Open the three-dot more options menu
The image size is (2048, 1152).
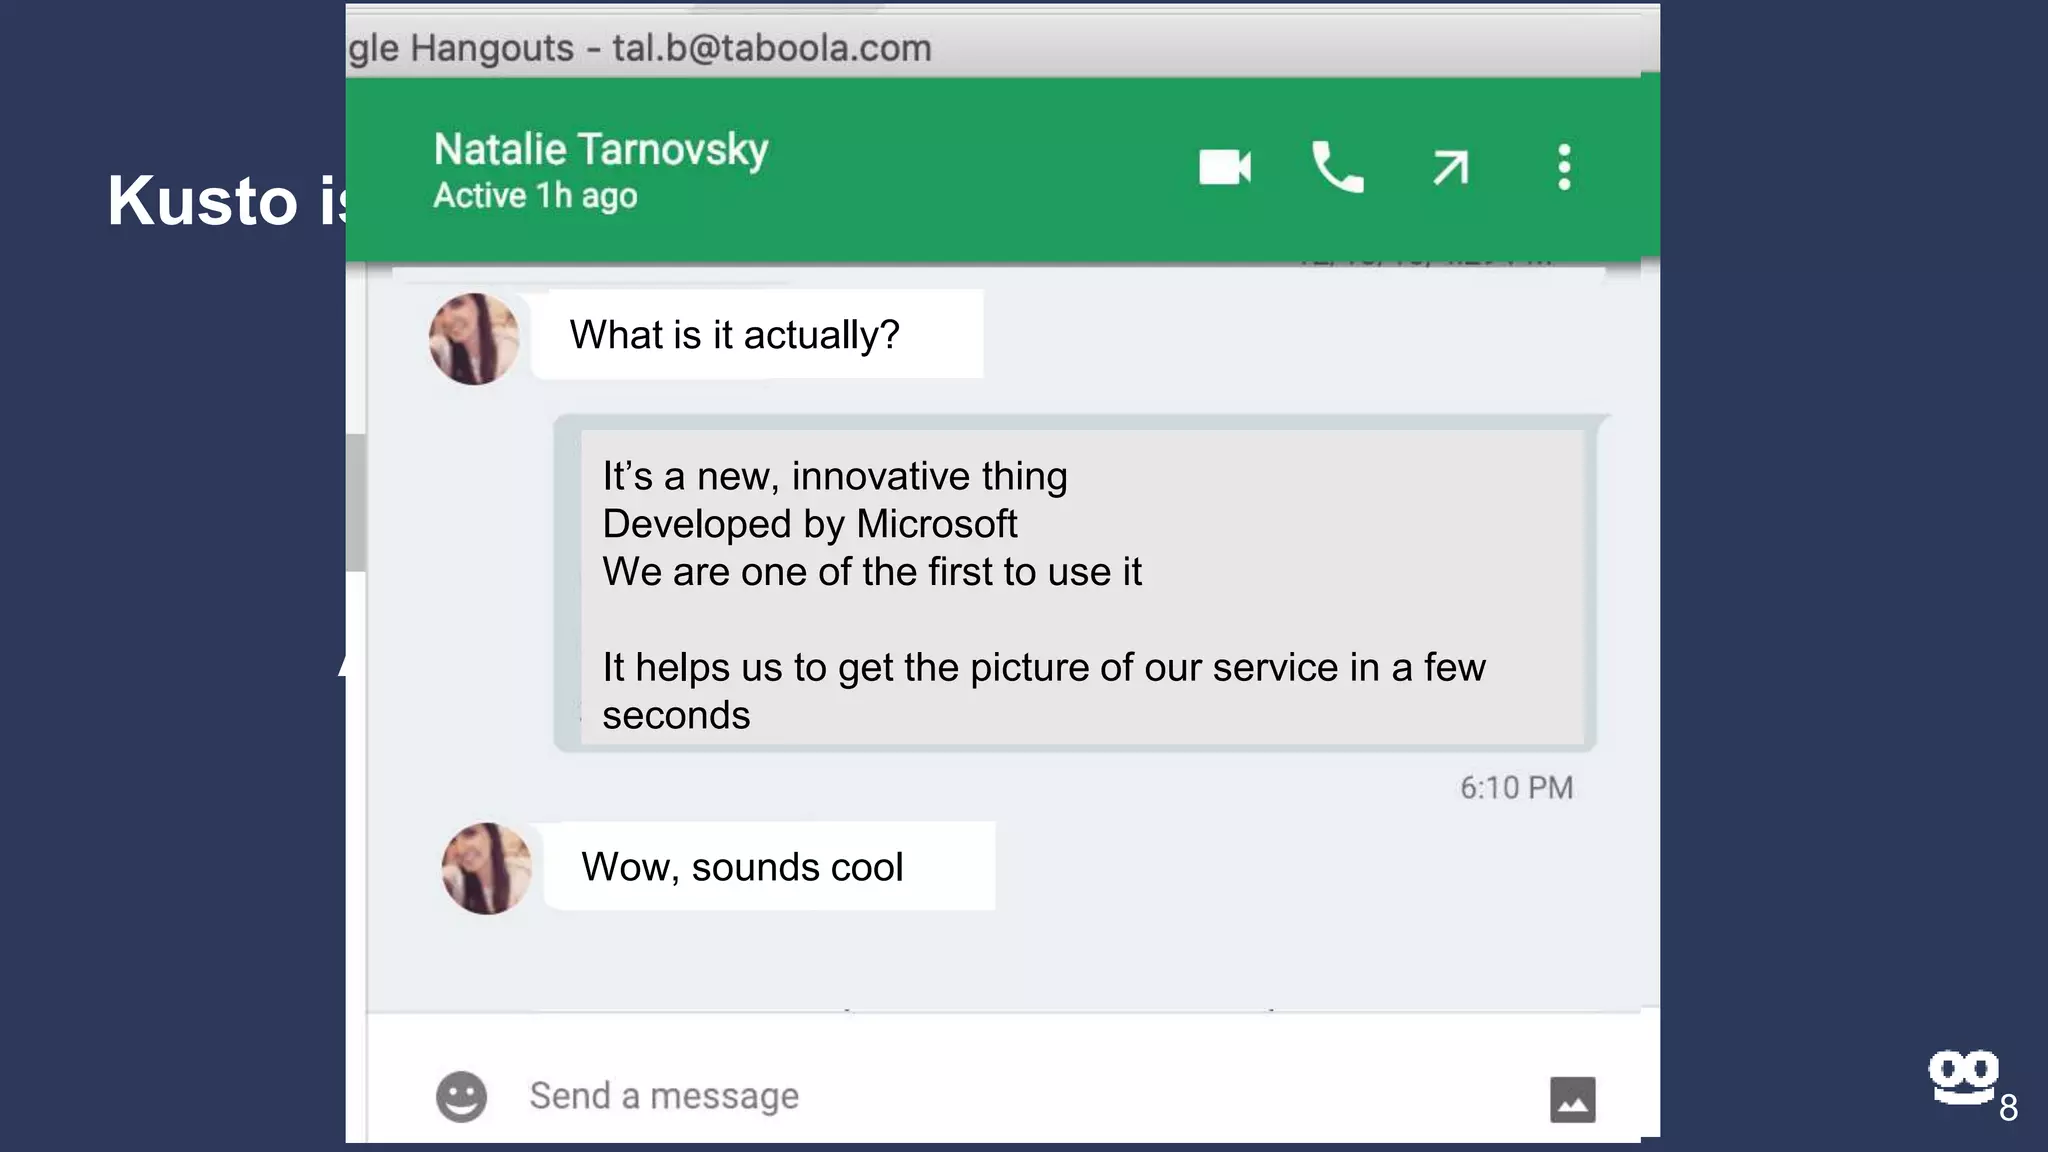point(1564,167)
